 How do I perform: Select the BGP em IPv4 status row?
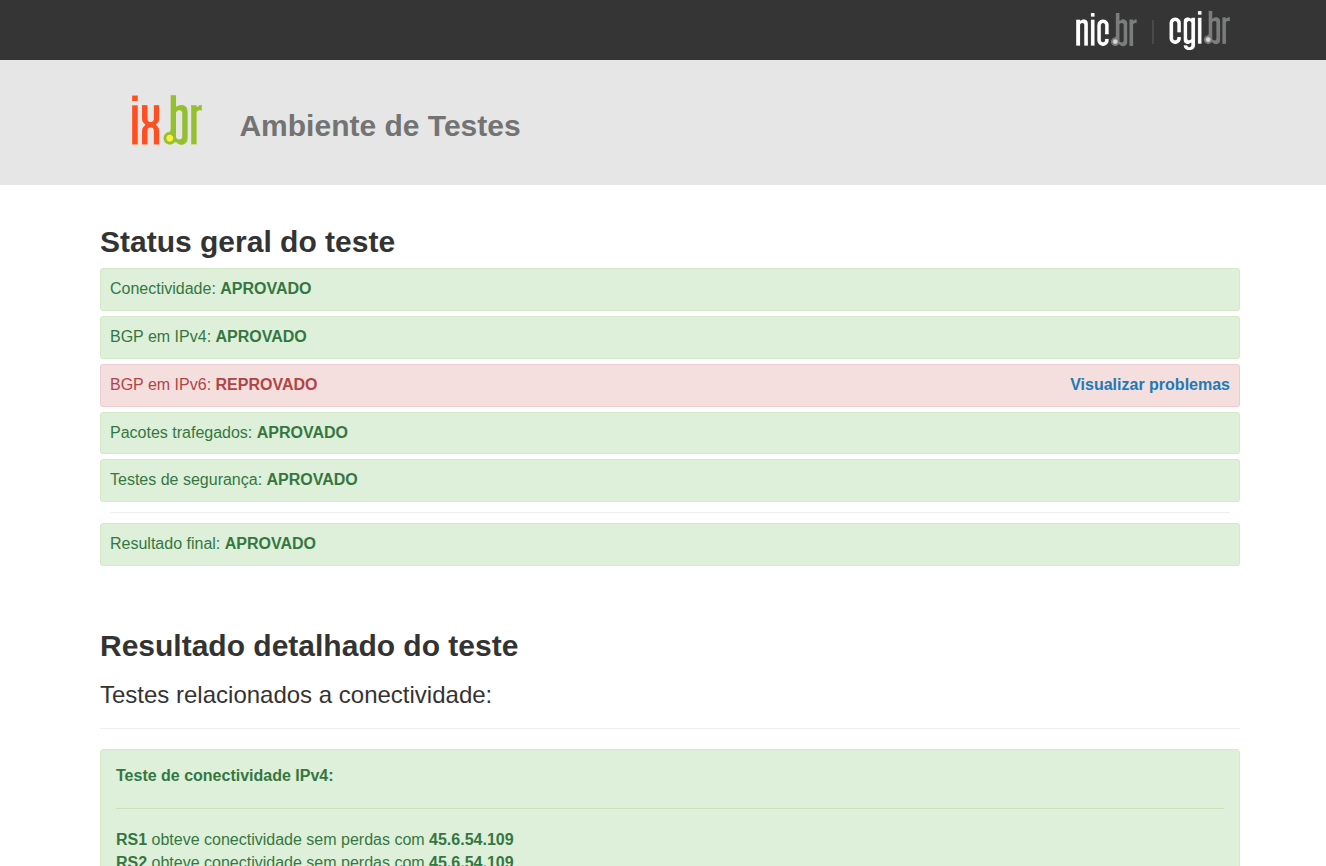tap(669, 337)
